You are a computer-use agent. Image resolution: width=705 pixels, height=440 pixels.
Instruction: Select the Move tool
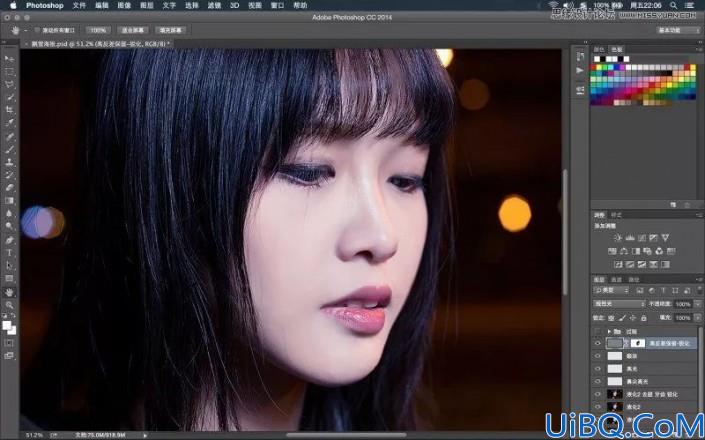tap(9, 59)
